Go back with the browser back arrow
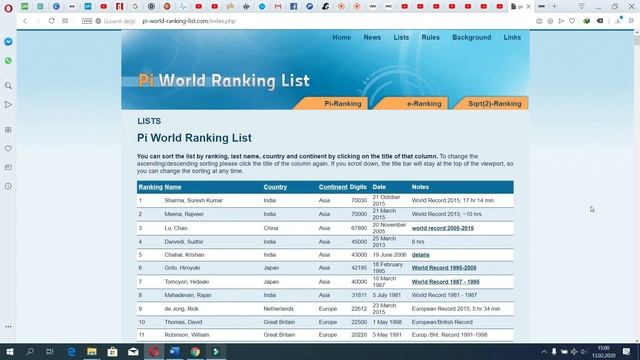 click(25, 21)
